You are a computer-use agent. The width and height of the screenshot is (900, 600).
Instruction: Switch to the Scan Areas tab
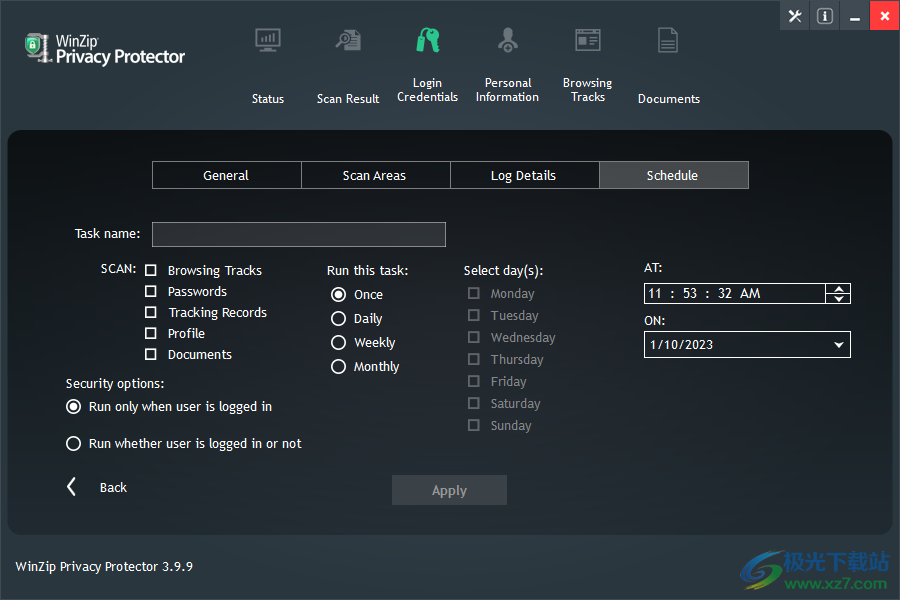(x=375, y=175)
